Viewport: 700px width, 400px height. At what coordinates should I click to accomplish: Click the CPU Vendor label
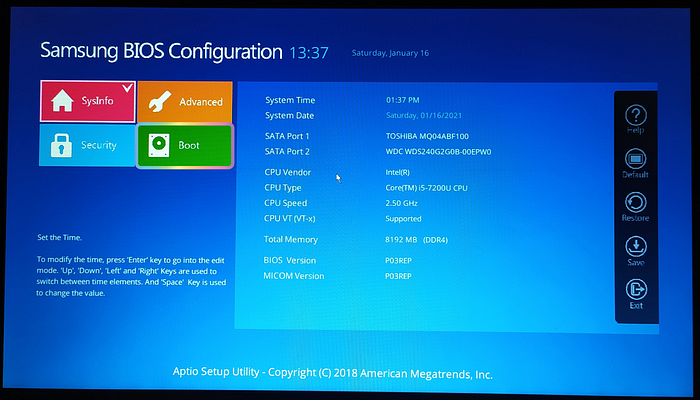288,172
